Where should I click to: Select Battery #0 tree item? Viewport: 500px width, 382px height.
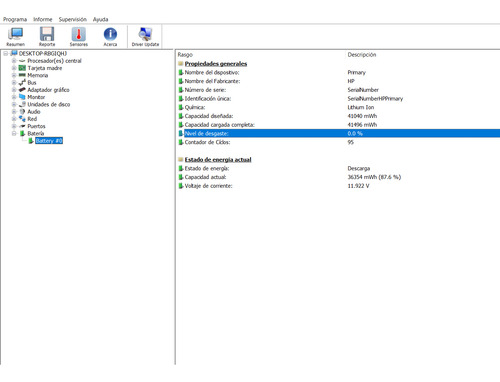[49, 141]
